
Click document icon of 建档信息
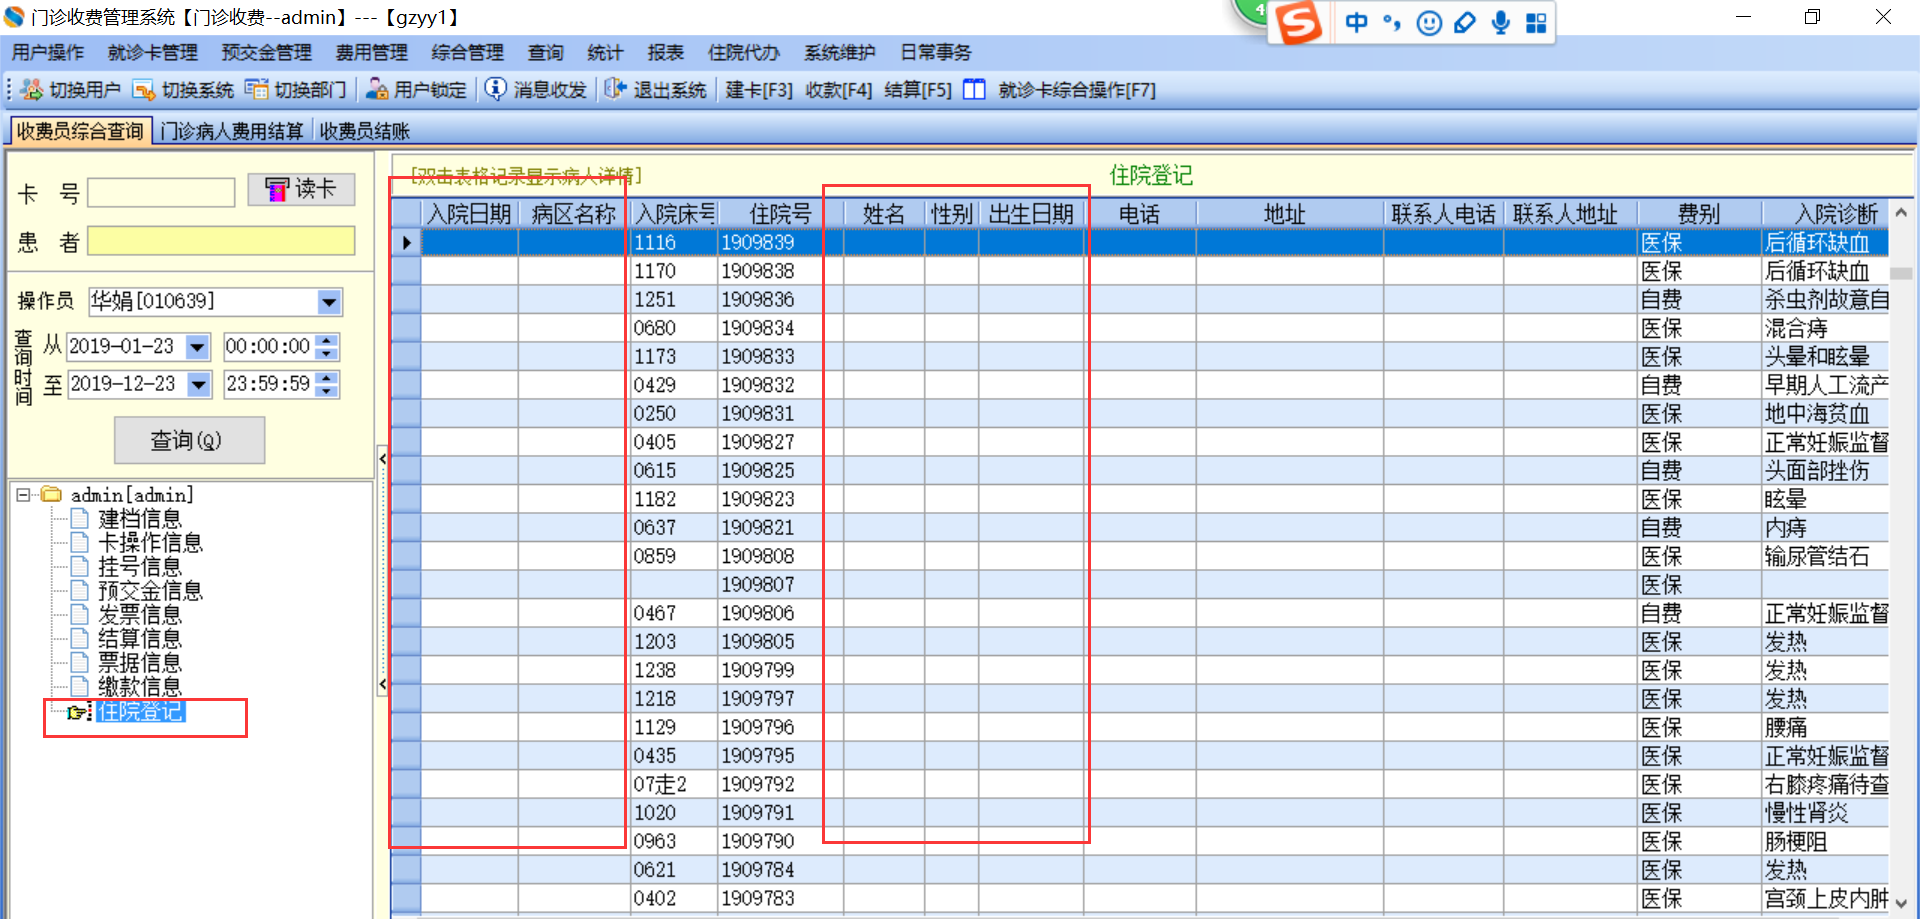coord(80,518)
